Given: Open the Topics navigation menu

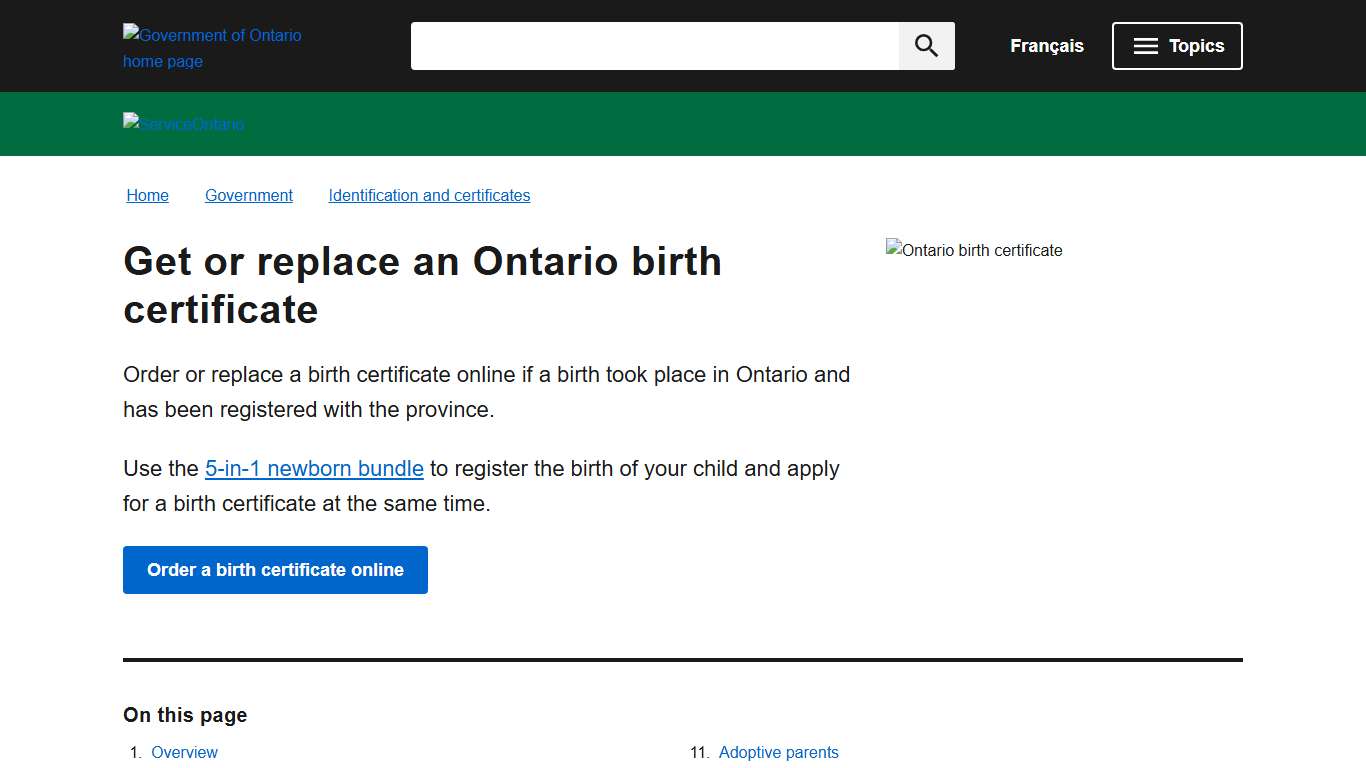Looking at the screenshot, I should click(x=1177, y=45).
